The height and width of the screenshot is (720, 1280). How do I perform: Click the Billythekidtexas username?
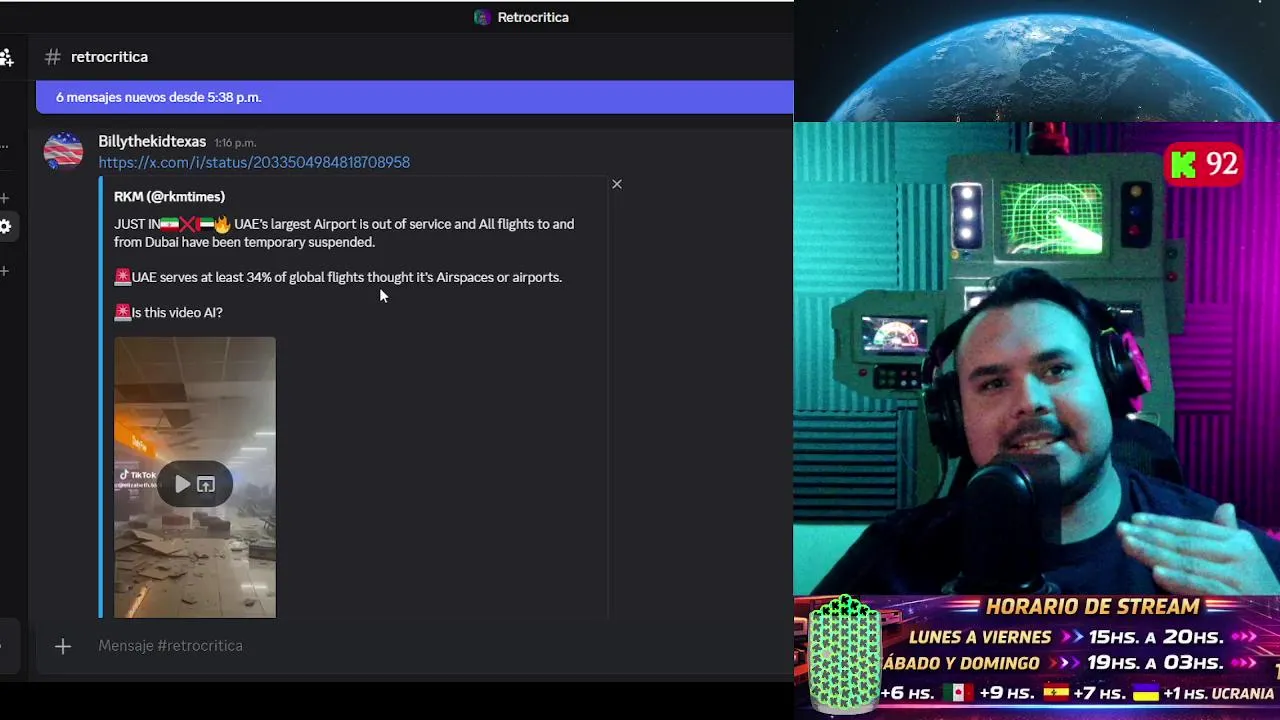click(152, 142)
